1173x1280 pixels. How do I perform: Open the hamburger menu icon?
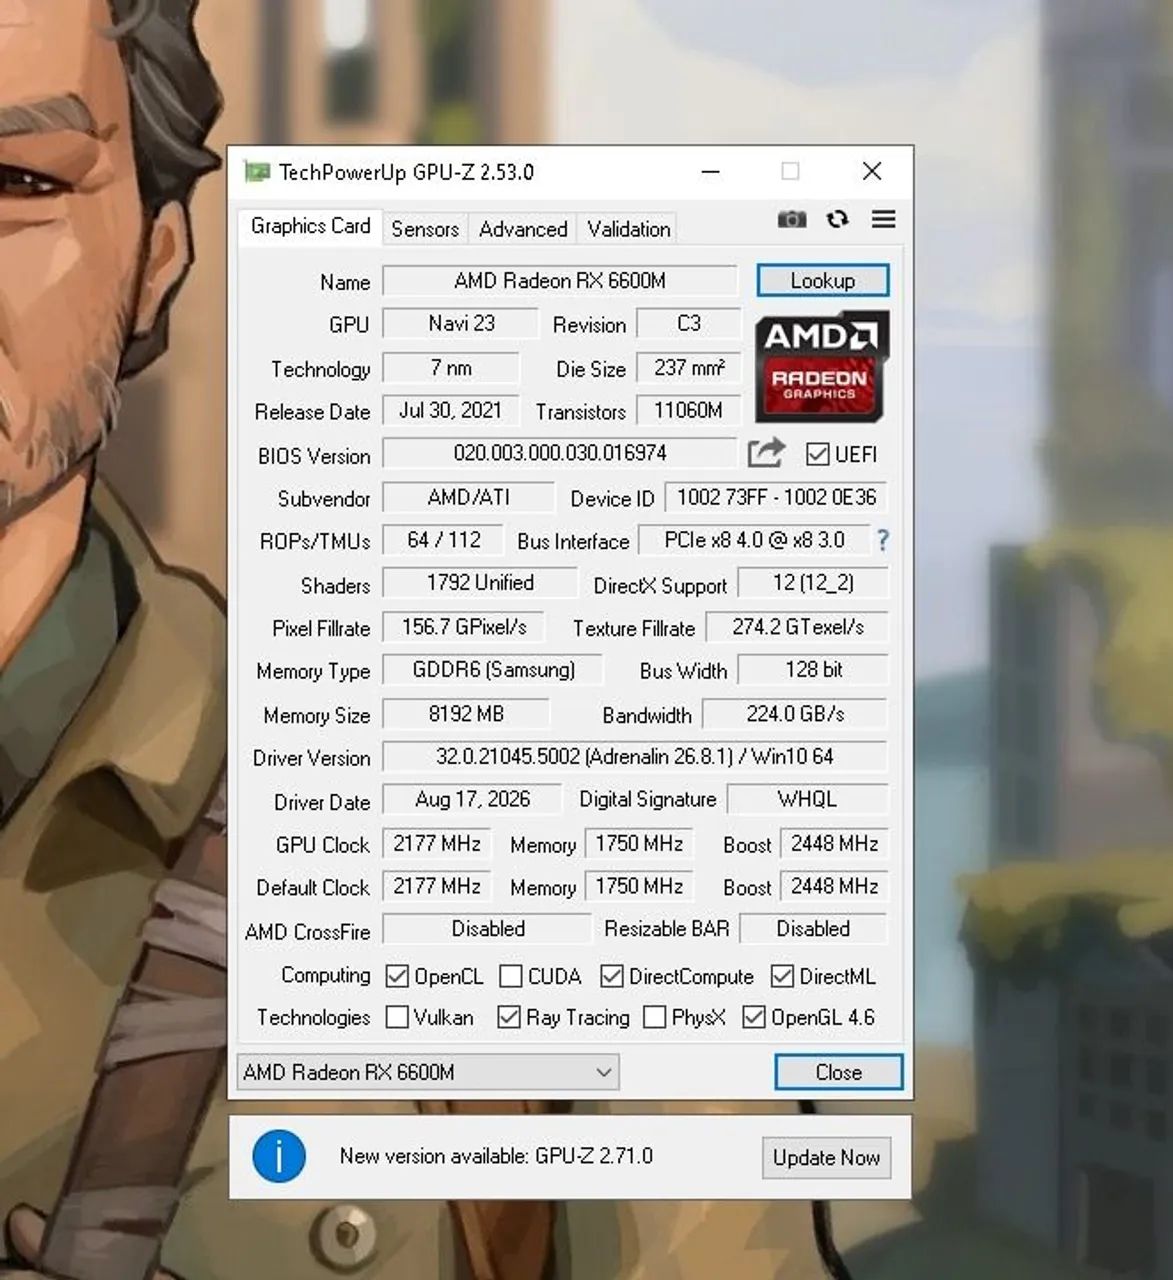coord(884,219)
